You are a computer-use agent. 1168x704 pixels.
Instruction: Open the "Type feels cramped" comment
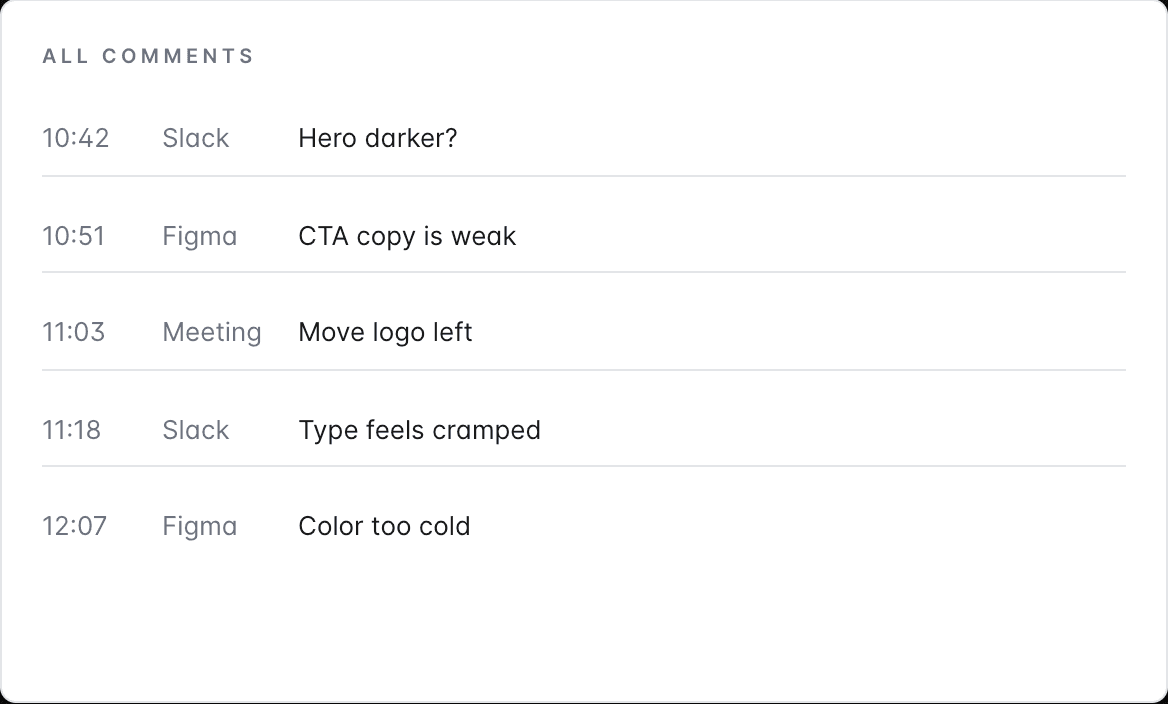click(419, 430)
